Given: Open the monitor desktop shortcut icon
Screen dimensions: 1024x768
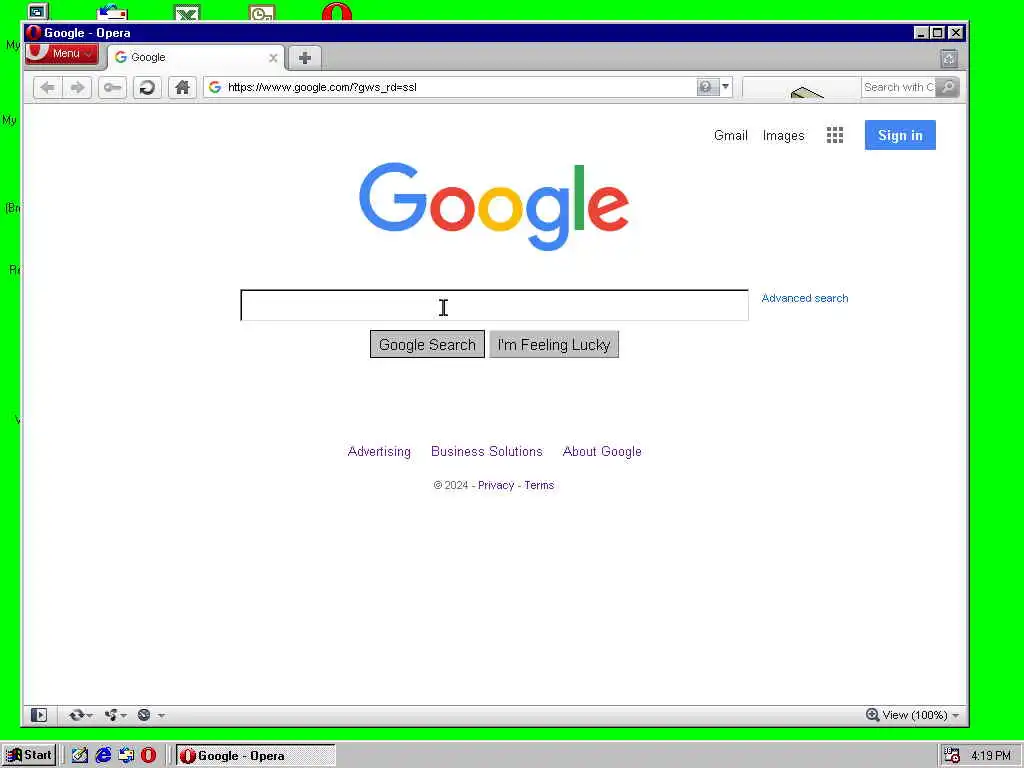Looking at the screenshot, I should point(38,11).
